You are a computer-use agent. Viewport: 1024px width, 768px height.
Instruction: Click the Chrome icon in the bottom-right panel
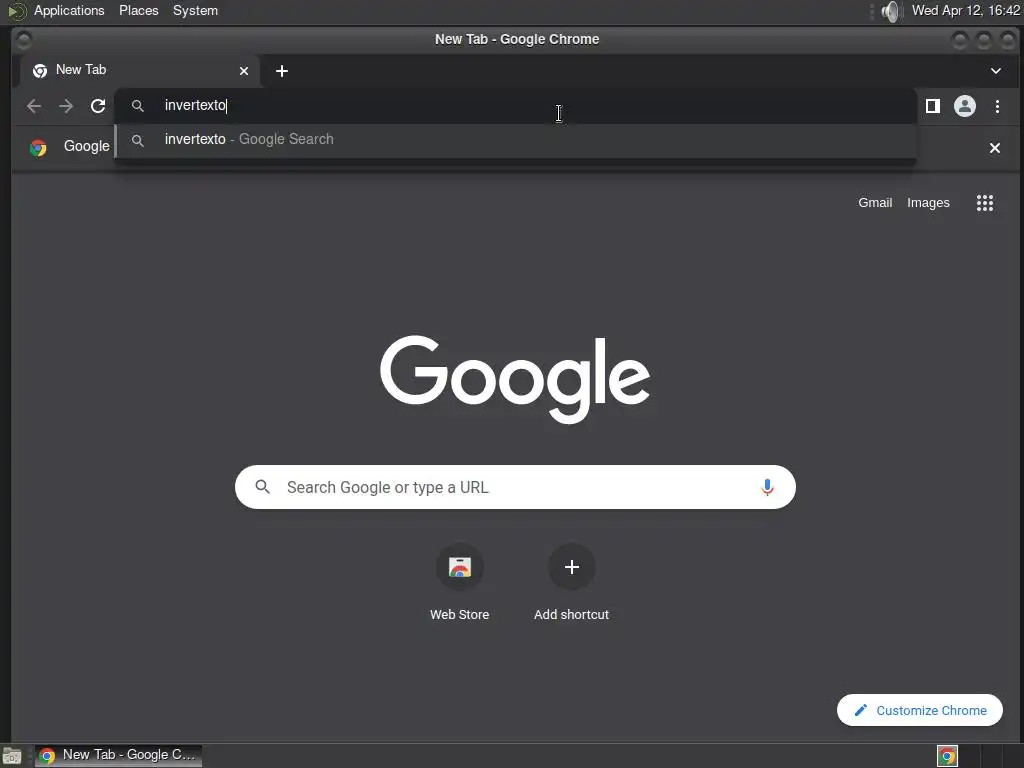(947, 756)
